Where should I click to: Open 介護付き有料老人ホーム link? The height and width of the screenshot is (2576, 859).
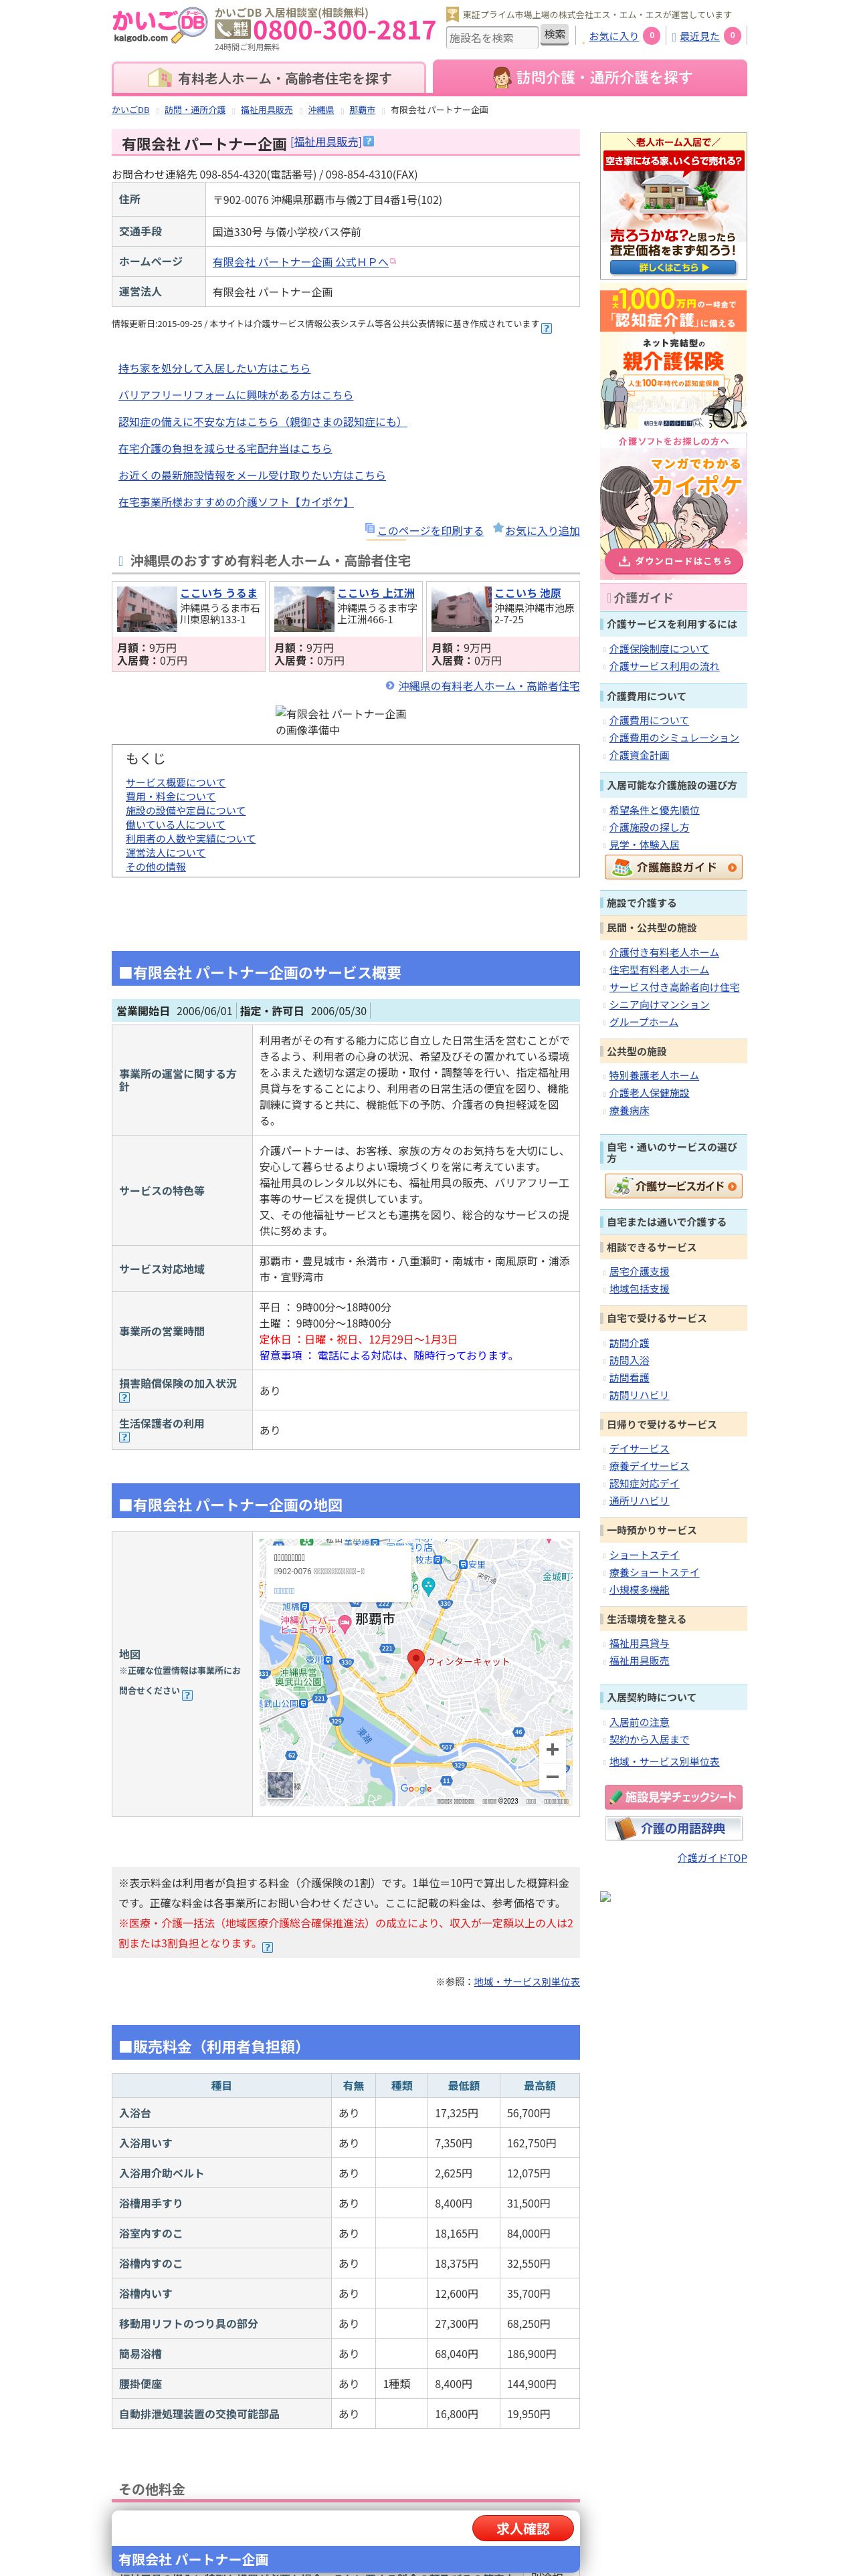664,953
